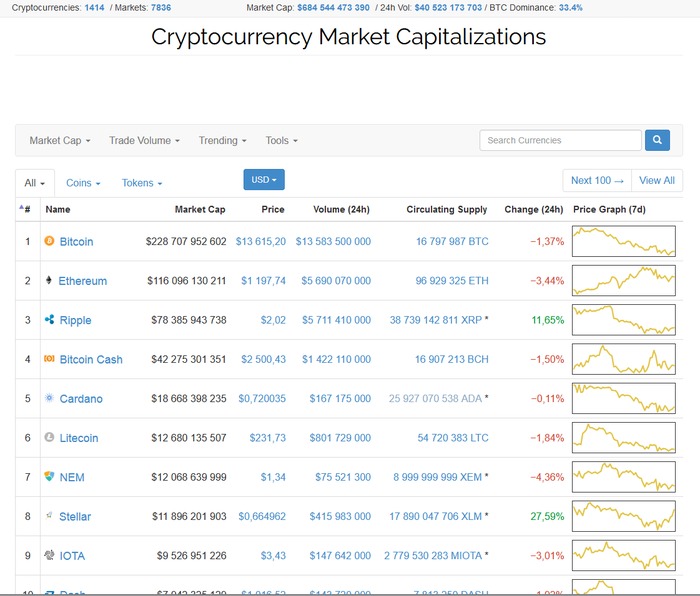Click 24h Vol $40 523 173 703

click(448, 8)
